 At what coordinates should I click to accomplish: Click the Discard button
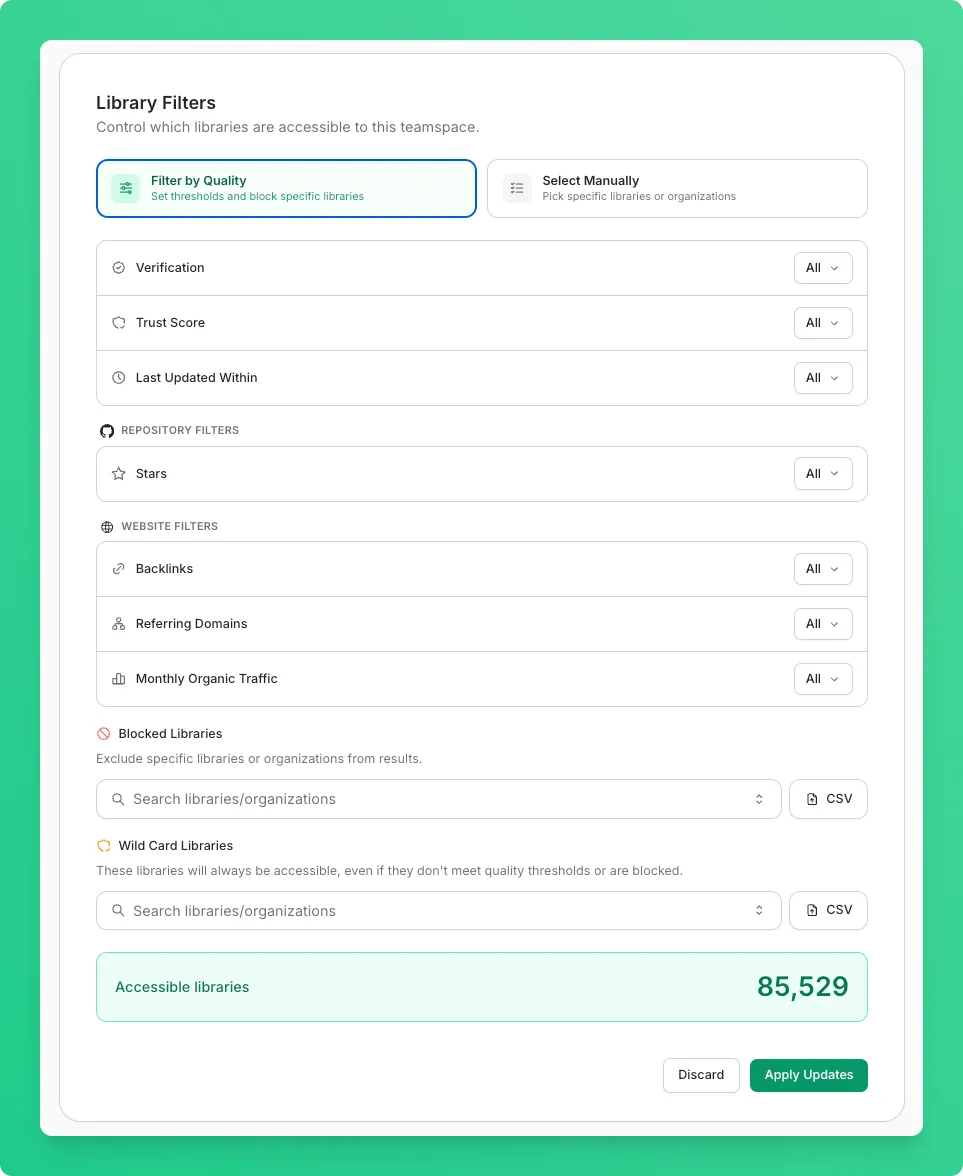point(701,1075)
